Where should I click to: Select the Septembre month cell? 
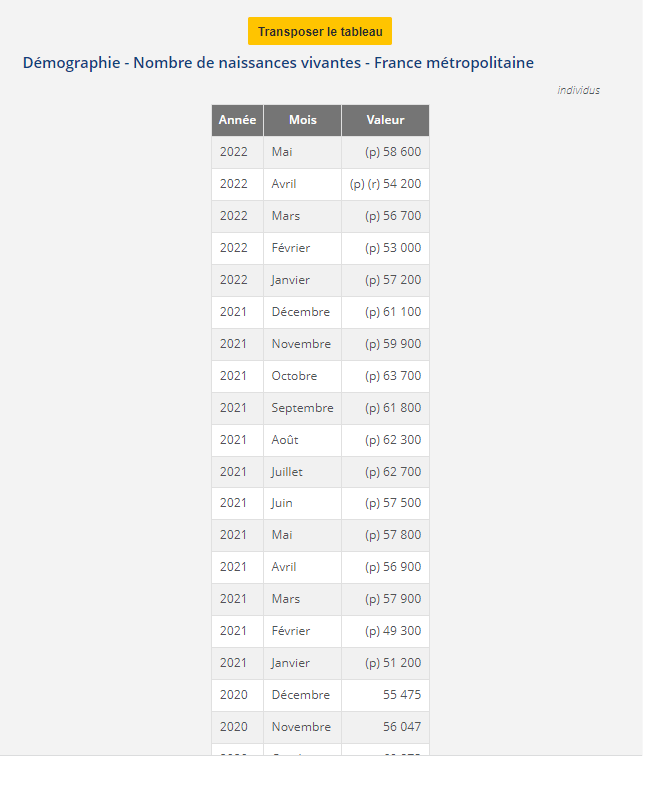(x=302, y=408)
